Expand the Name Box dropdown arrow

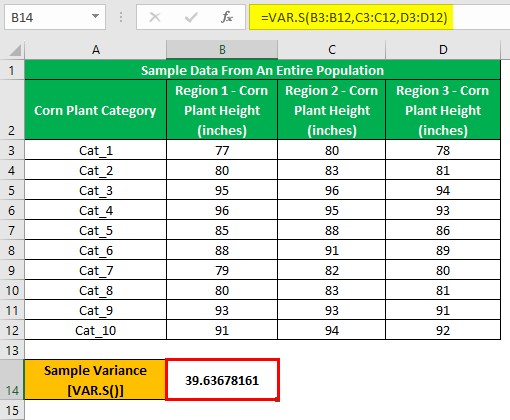click(95, 16)
